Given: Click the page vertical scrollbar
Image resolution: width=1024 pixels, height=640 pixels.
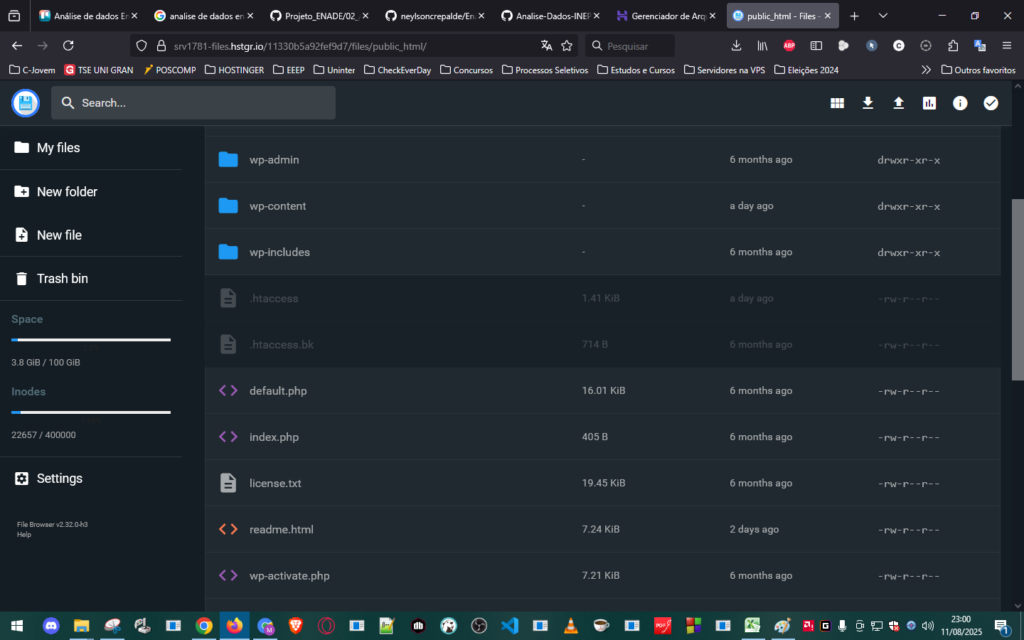Looking at the screenshot, I should pos(1017,288).
